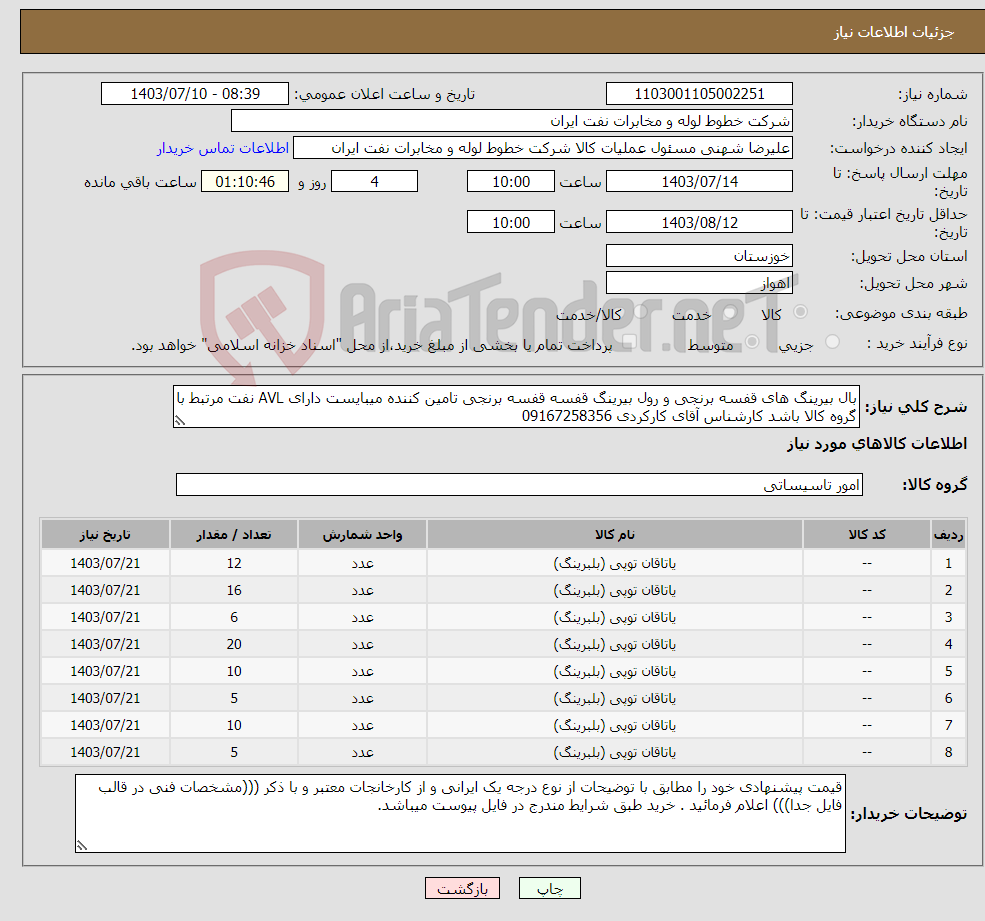Open buyer contact info link اطلاعات تماس خریدار
Viewport: 985px width, 921px height.
pos(223,148)
